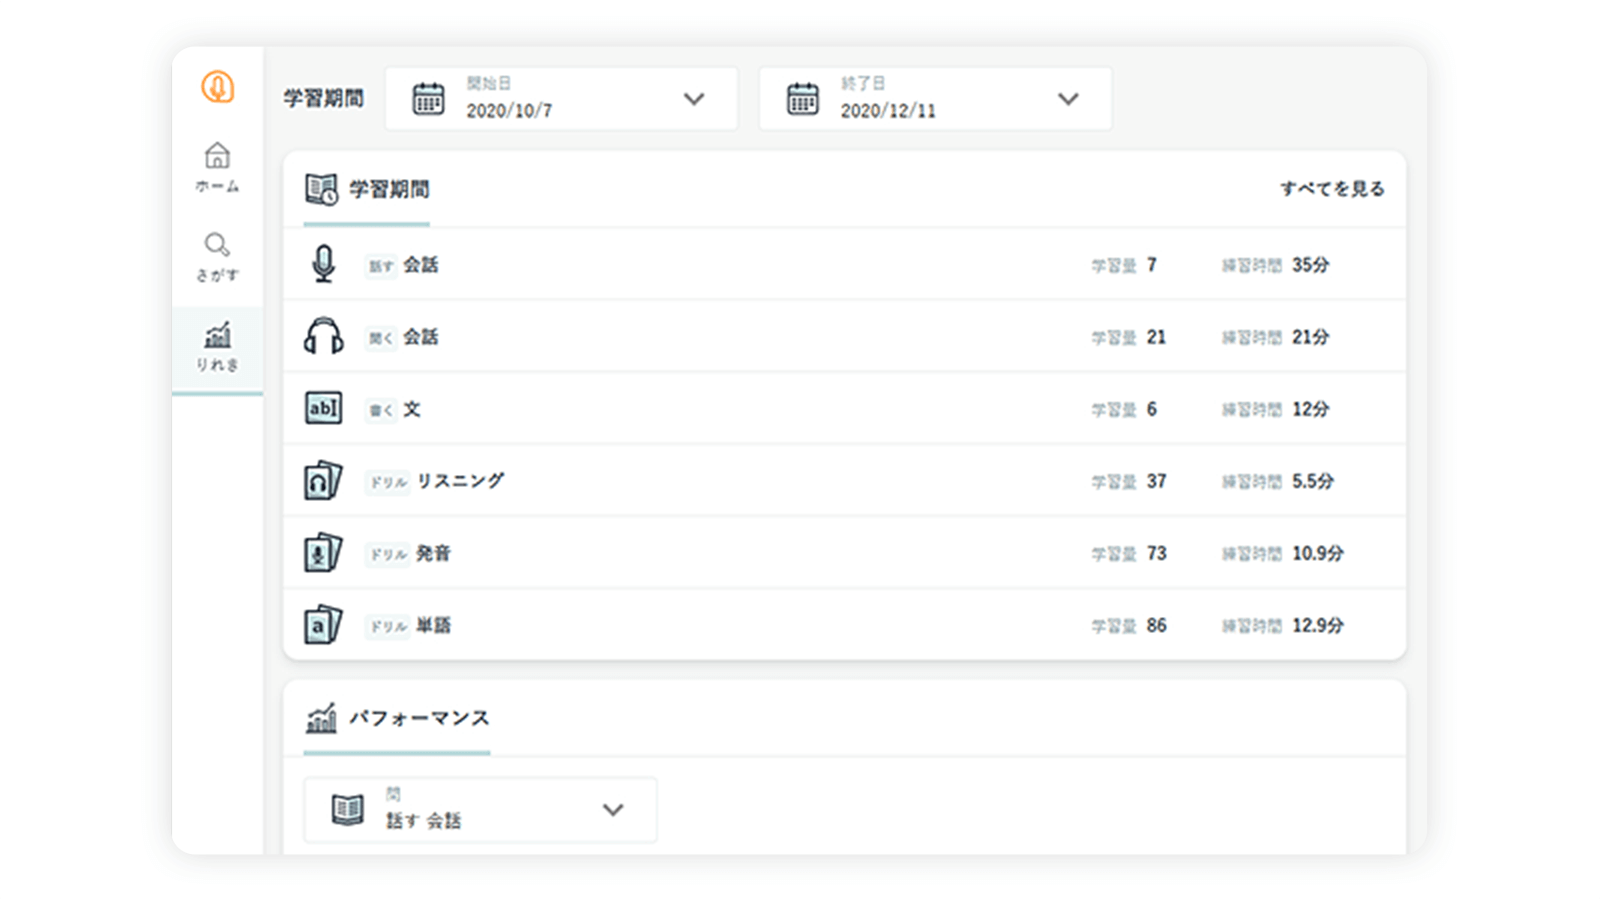The height and width of the screenshot is (900, 1600).
Task: Click the microphone icon for 話す 会話
Action: click(323, 264)
